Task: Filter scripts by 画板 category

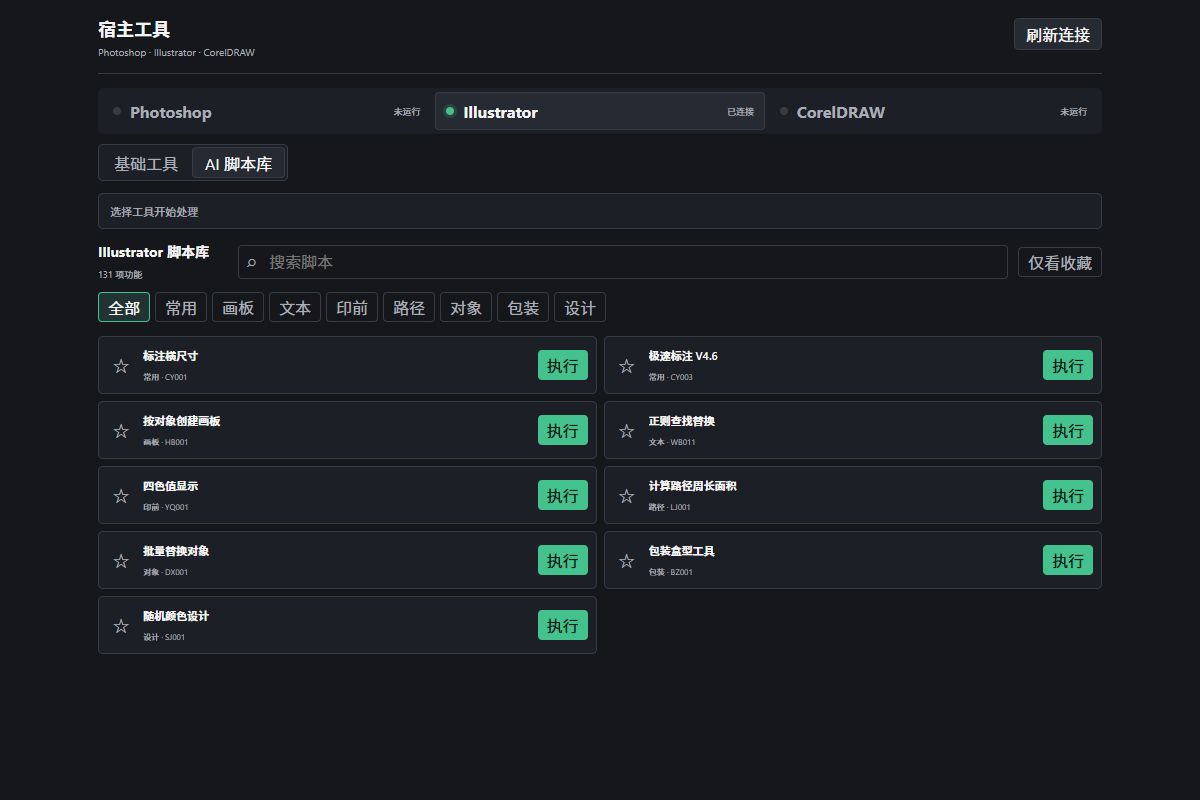Action: pyautogui.click(x=238, y=307)
